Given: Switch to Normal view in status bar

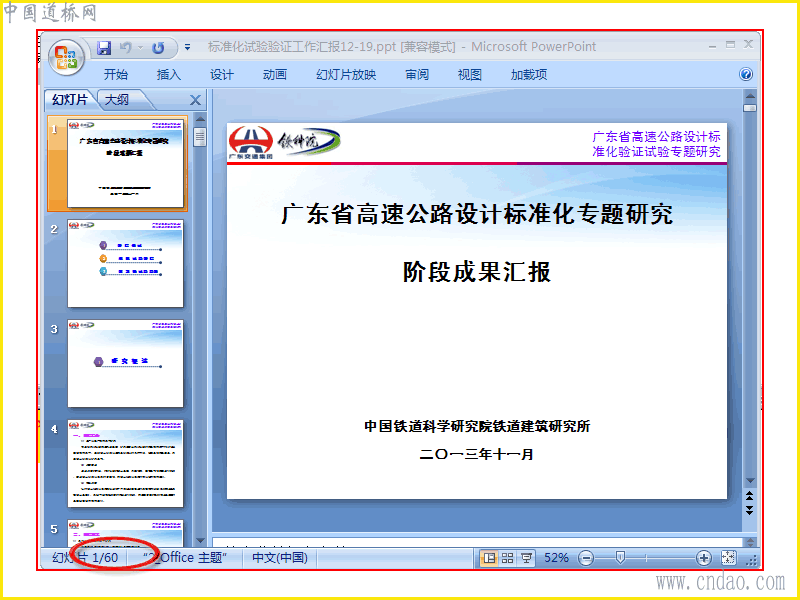Looking at the screenshot, I should click(489, 558).
